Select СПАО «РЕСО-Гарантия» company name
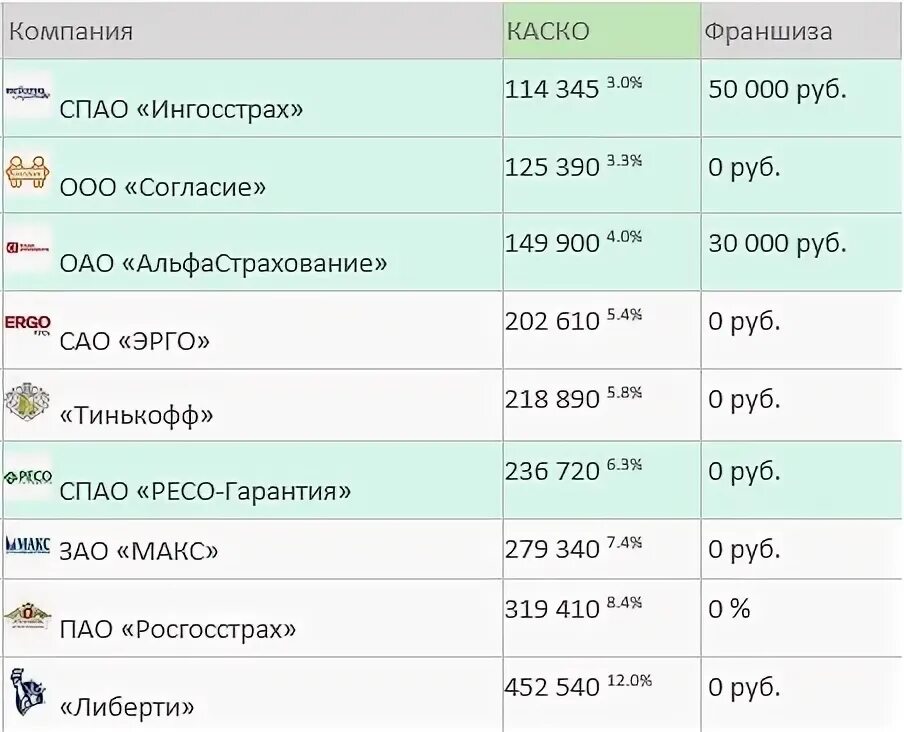The image size is (904, 732). (x=205, y=492)
